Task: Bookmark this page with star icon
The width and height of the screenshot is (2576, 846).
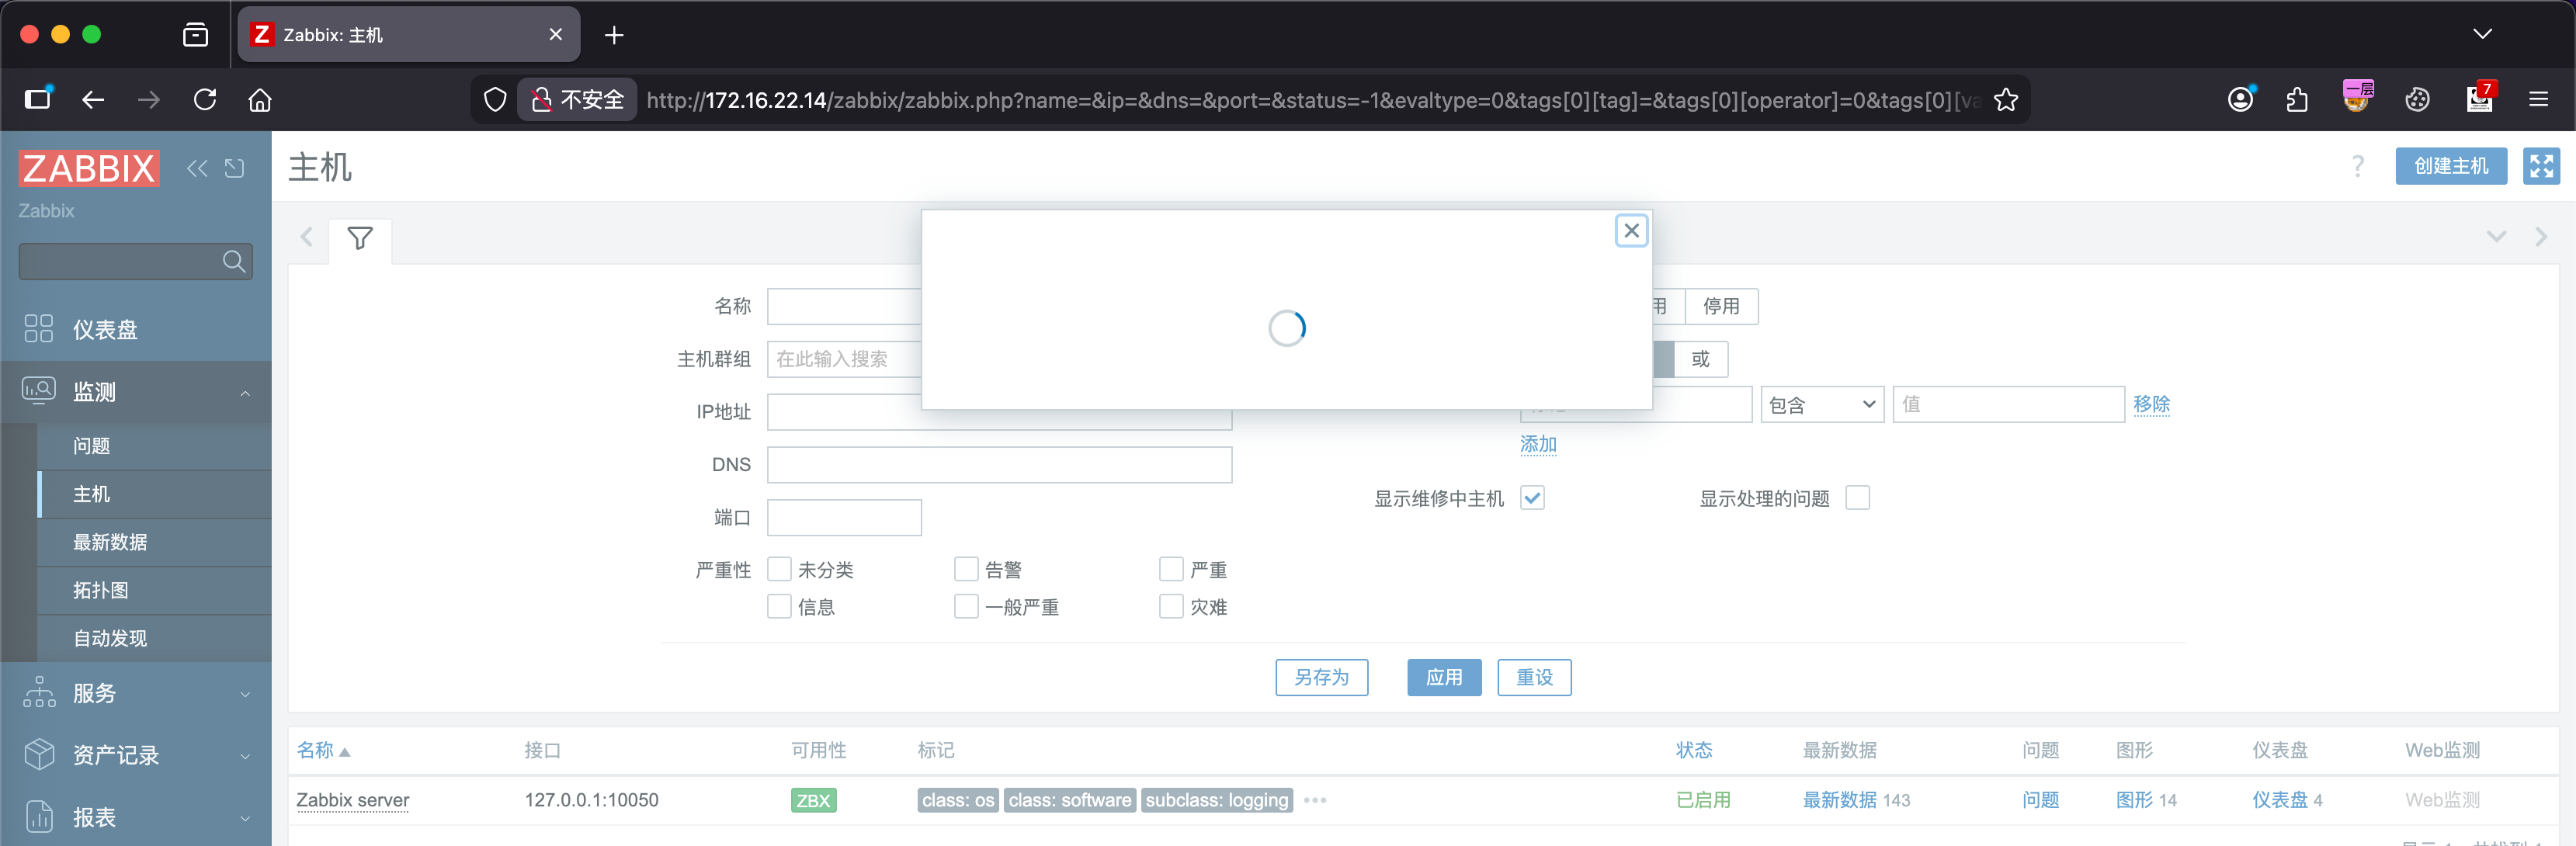Action: [2005, 100]
